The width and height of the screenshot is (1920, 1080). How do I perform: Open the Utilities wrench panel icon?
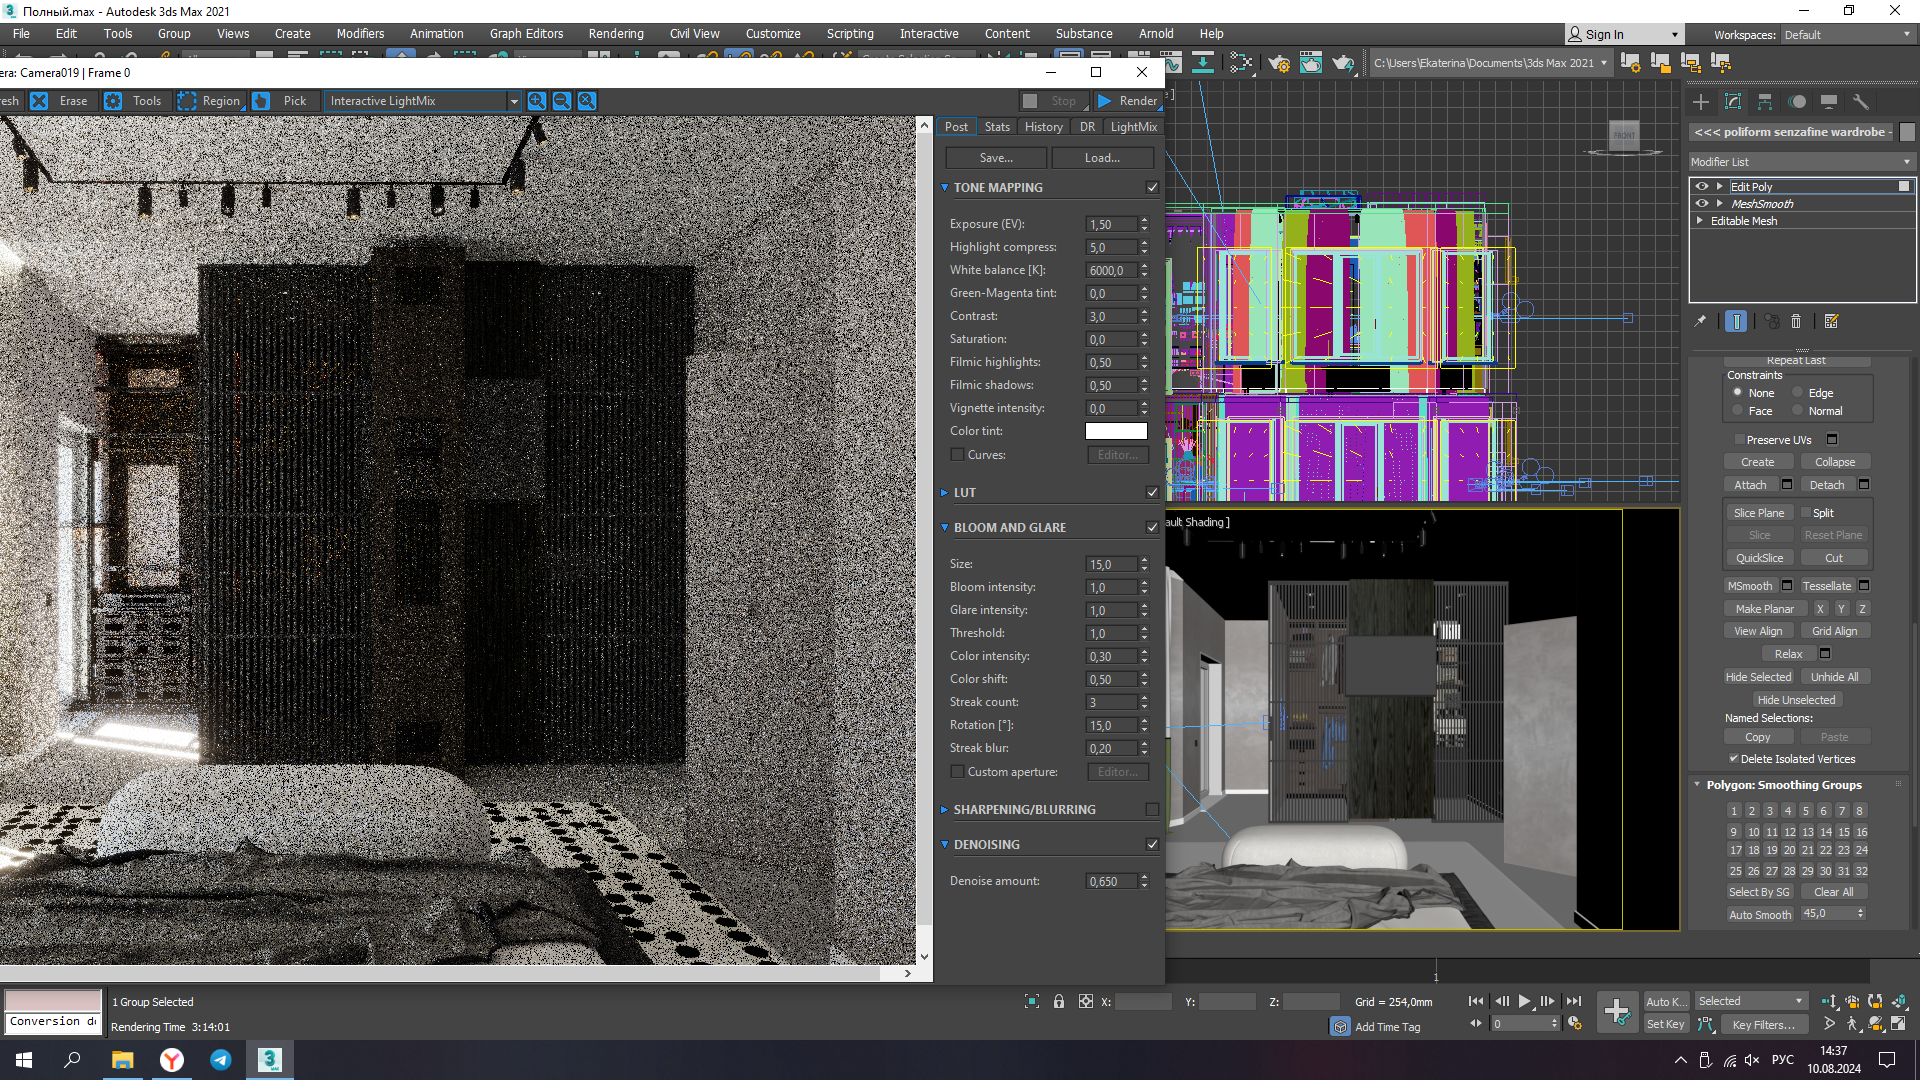[1861, 102]
